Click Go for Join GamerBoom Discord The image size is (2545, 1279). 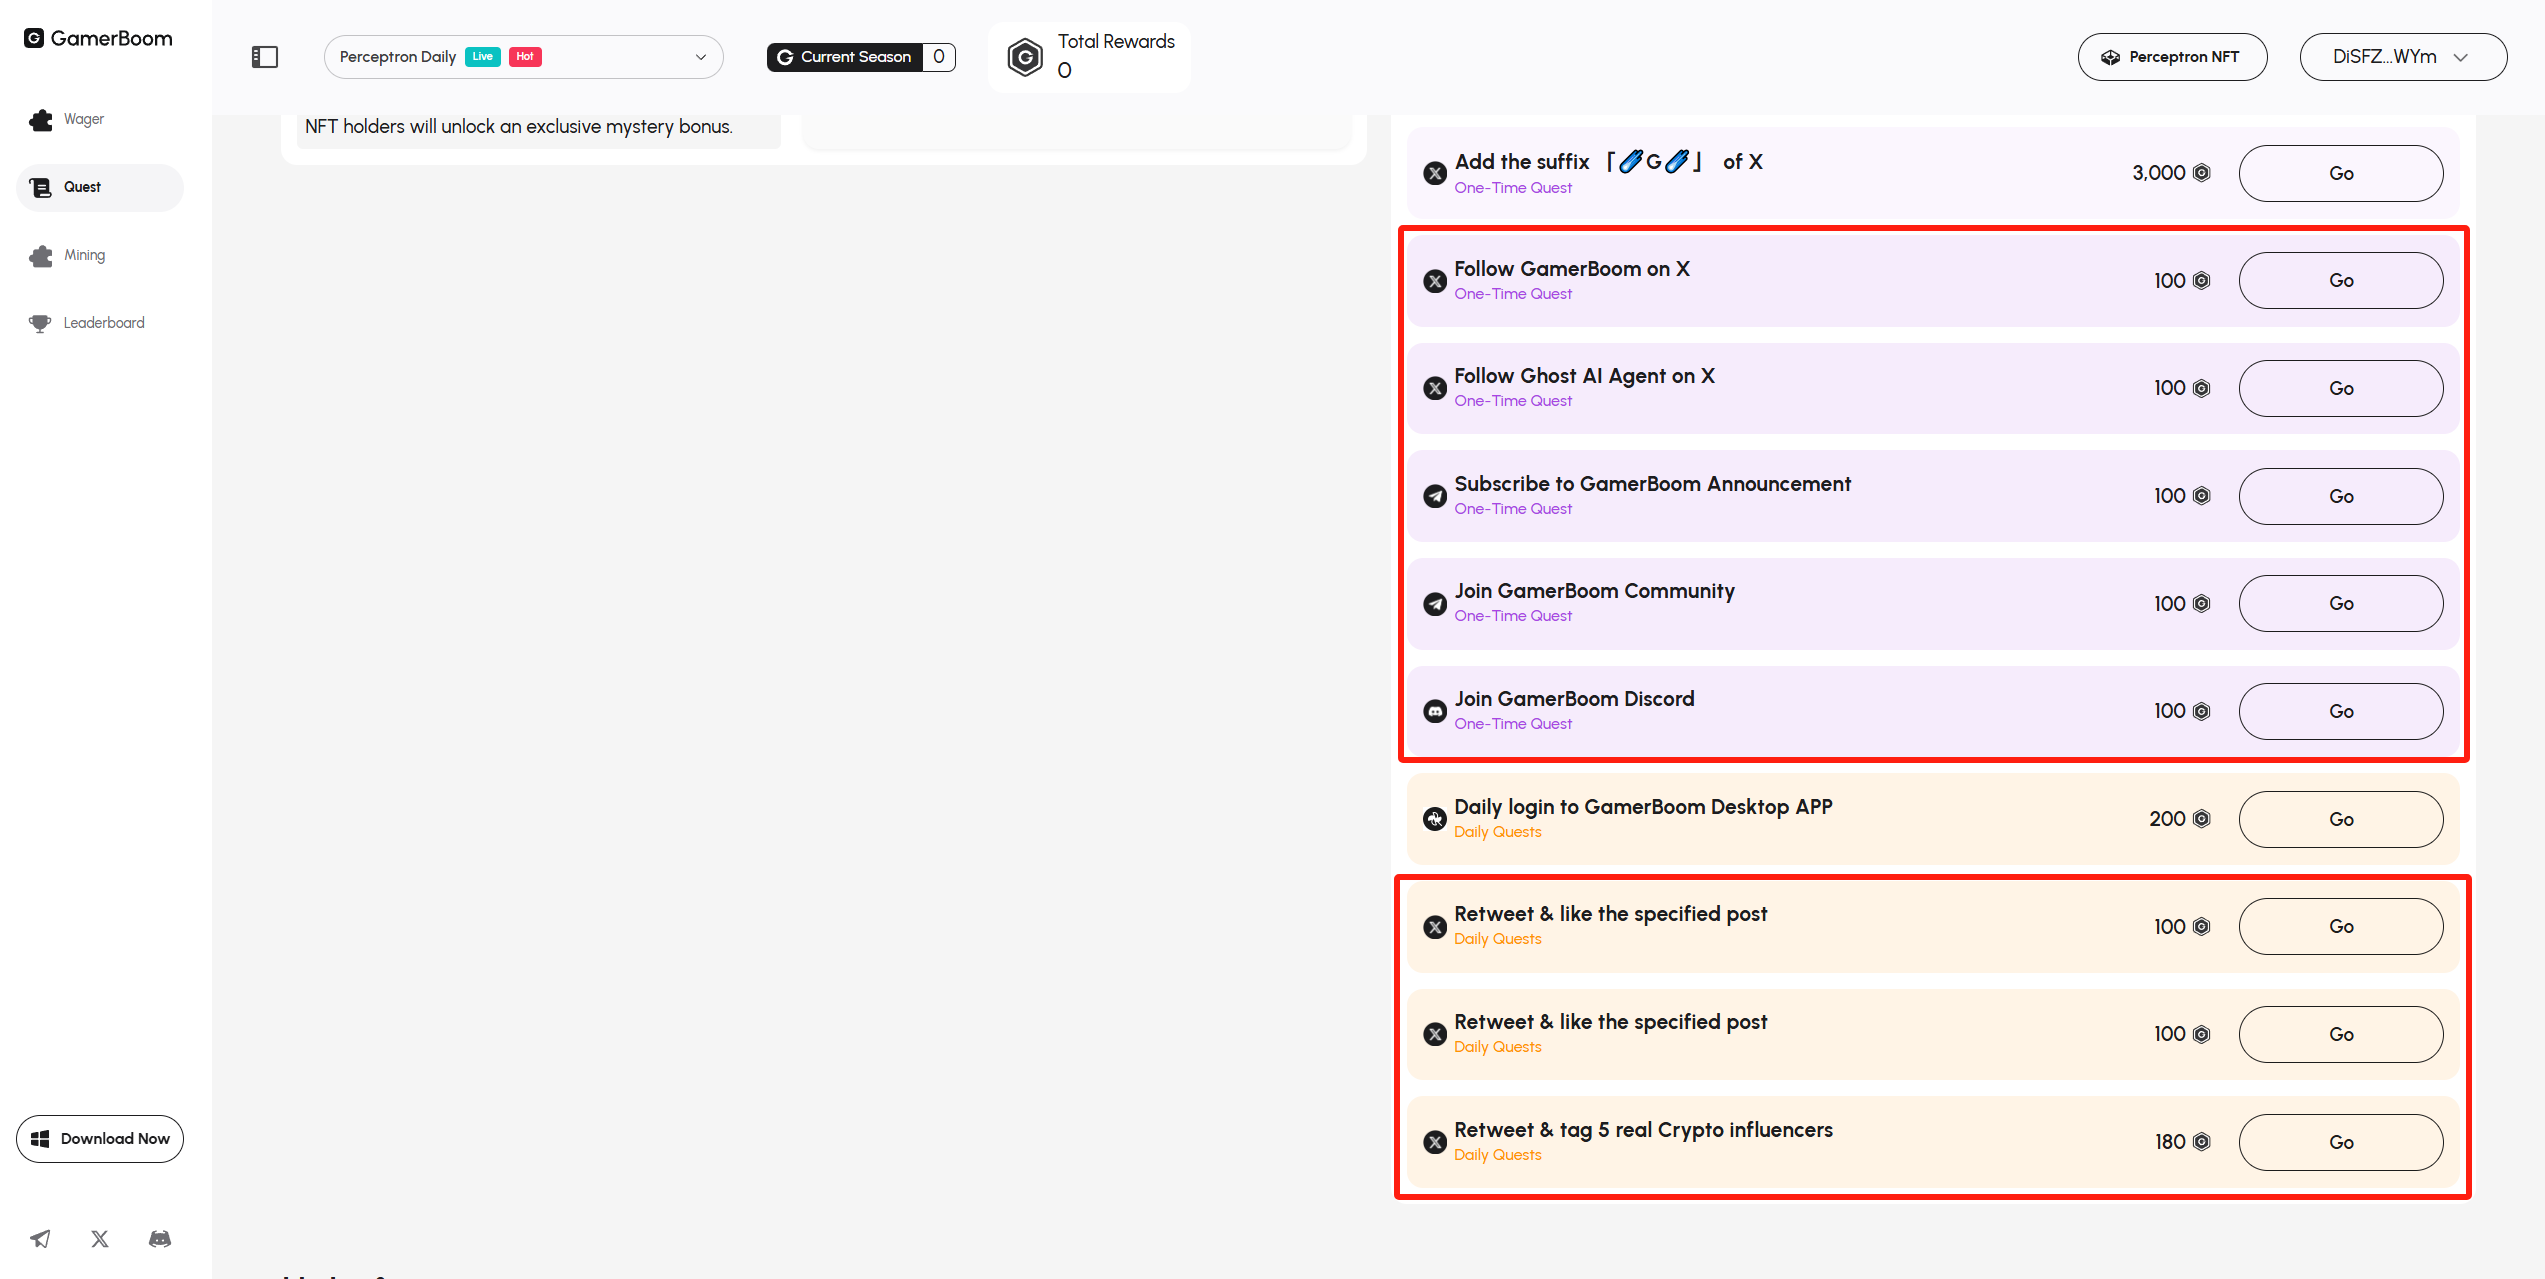[2341, 711]
